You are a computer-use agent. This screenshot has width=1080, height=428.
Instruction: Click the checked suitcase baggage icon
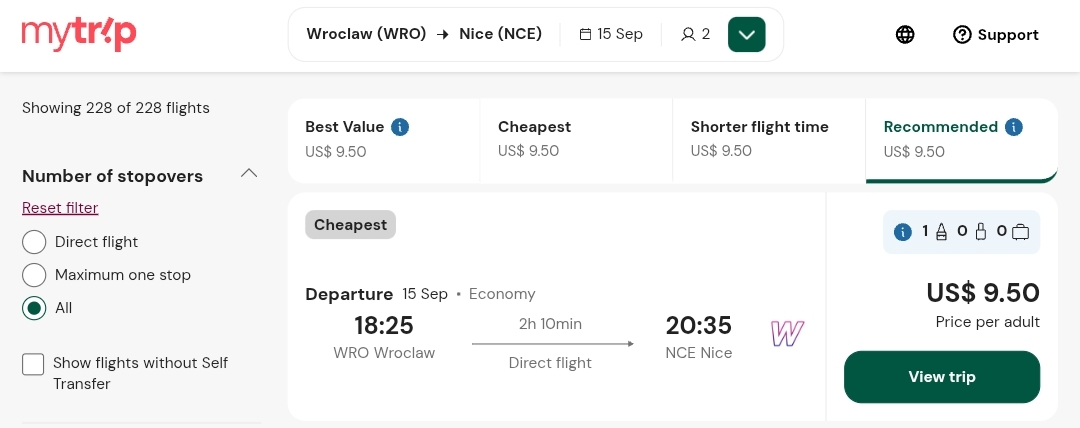click(1021, 232)
